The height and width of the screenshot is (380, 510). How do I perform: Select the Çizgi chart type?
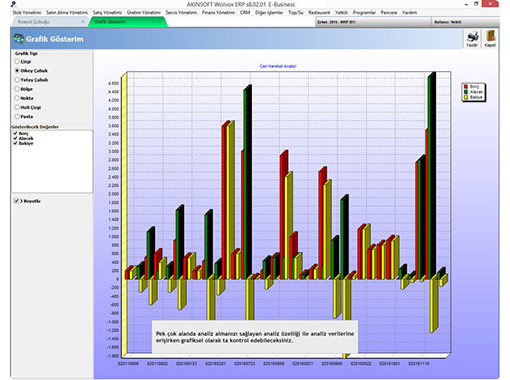17,62
